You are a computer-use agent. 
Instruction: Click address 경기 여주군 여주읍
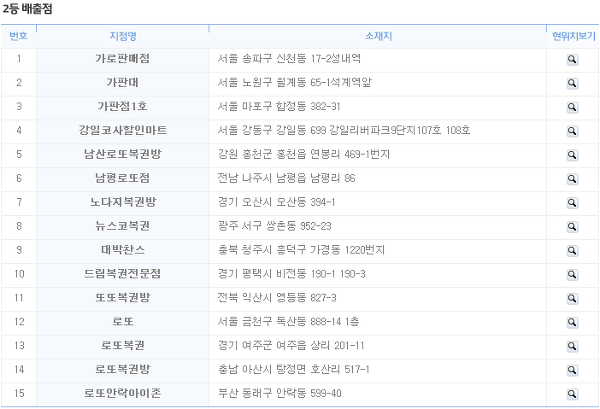point(262,345)
